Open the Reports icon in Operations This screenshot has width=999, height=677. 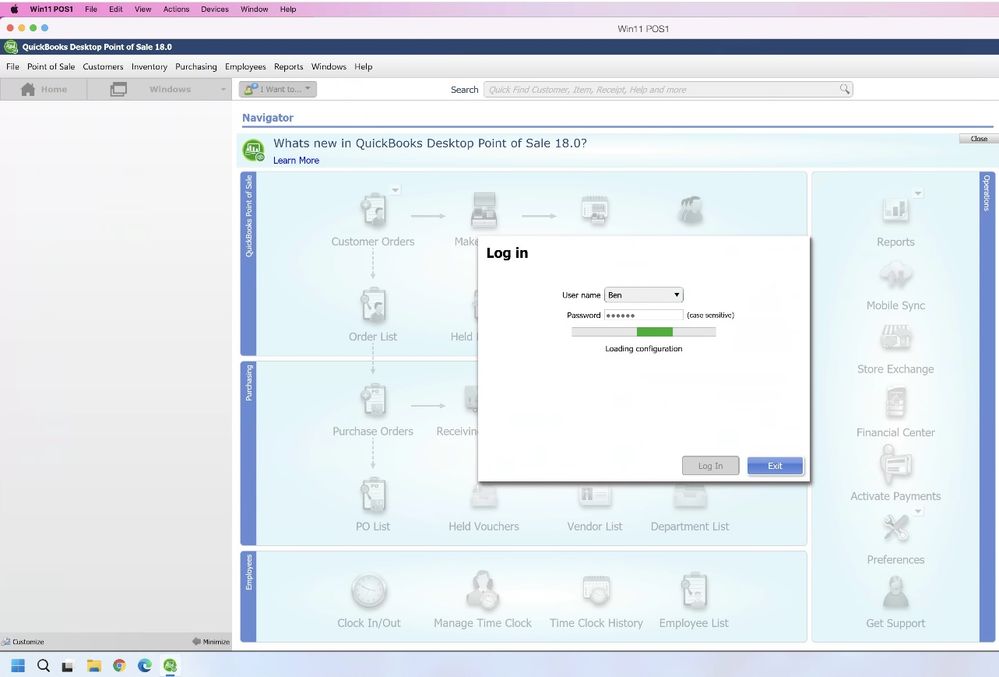pos(895,210)
